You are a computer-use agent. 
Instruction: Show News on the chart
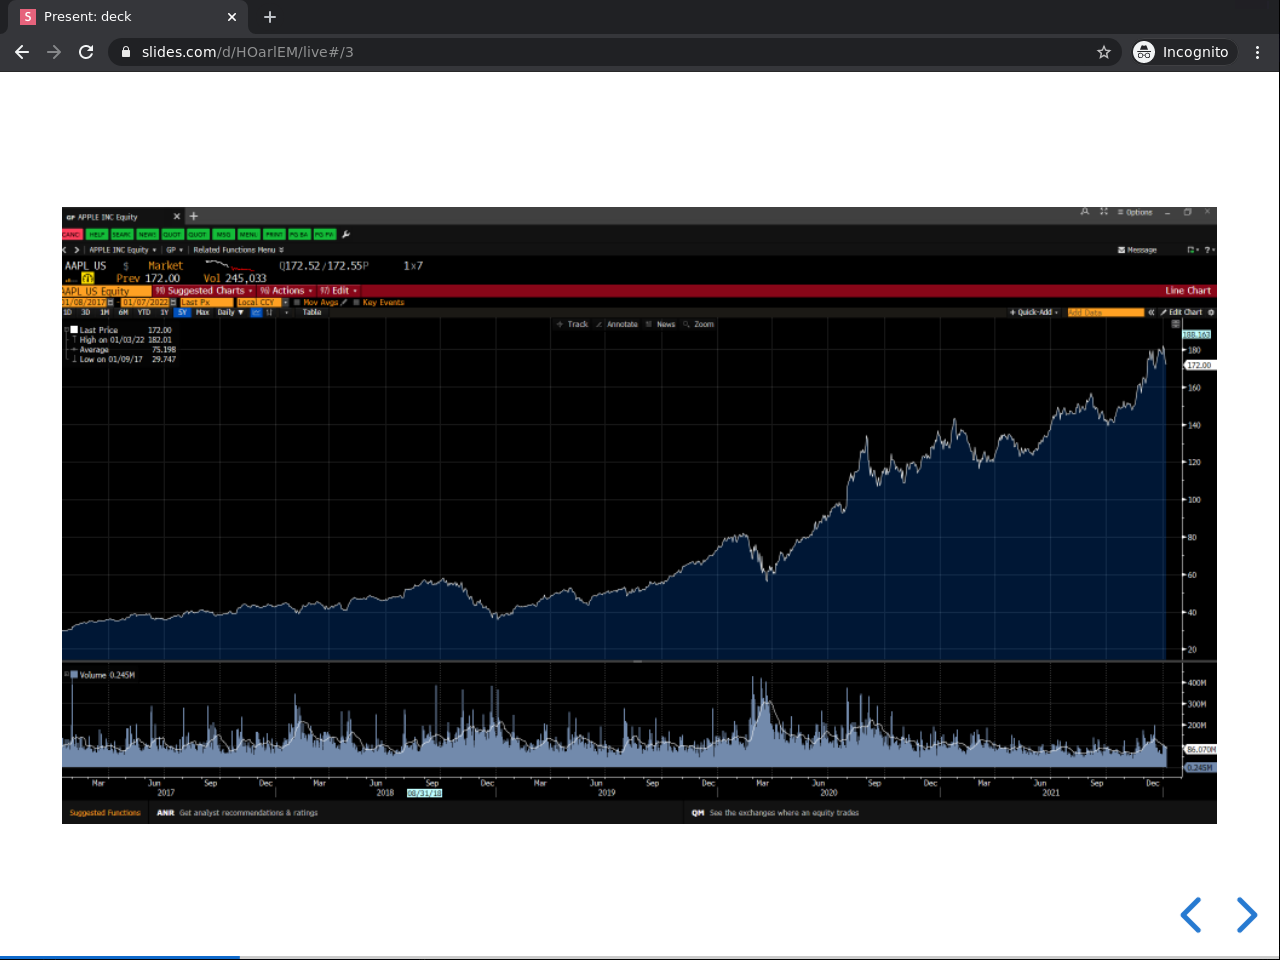(661, 324)
